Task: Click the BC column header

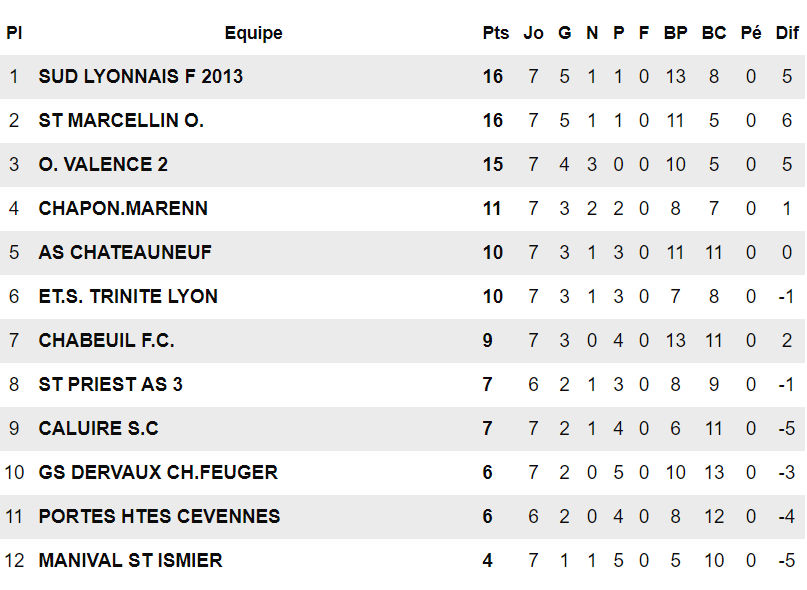Action: point(714,33)
